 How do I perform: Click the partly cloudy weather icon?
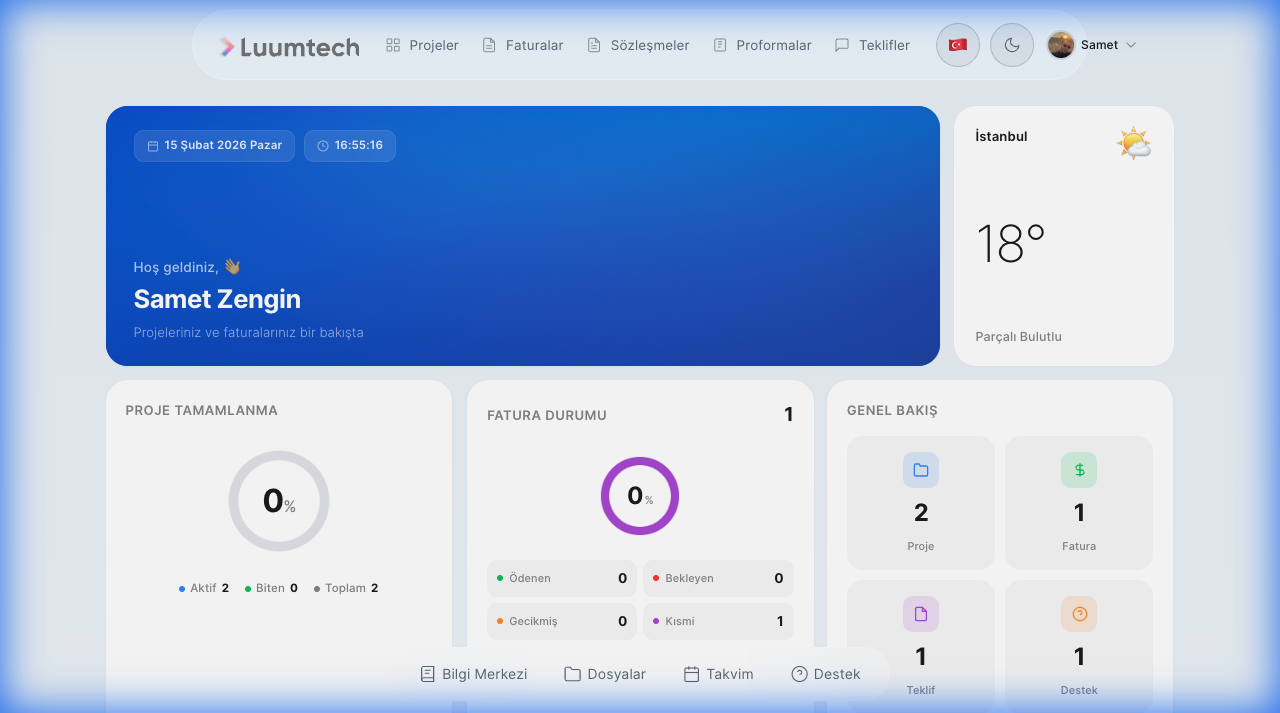1133,143
